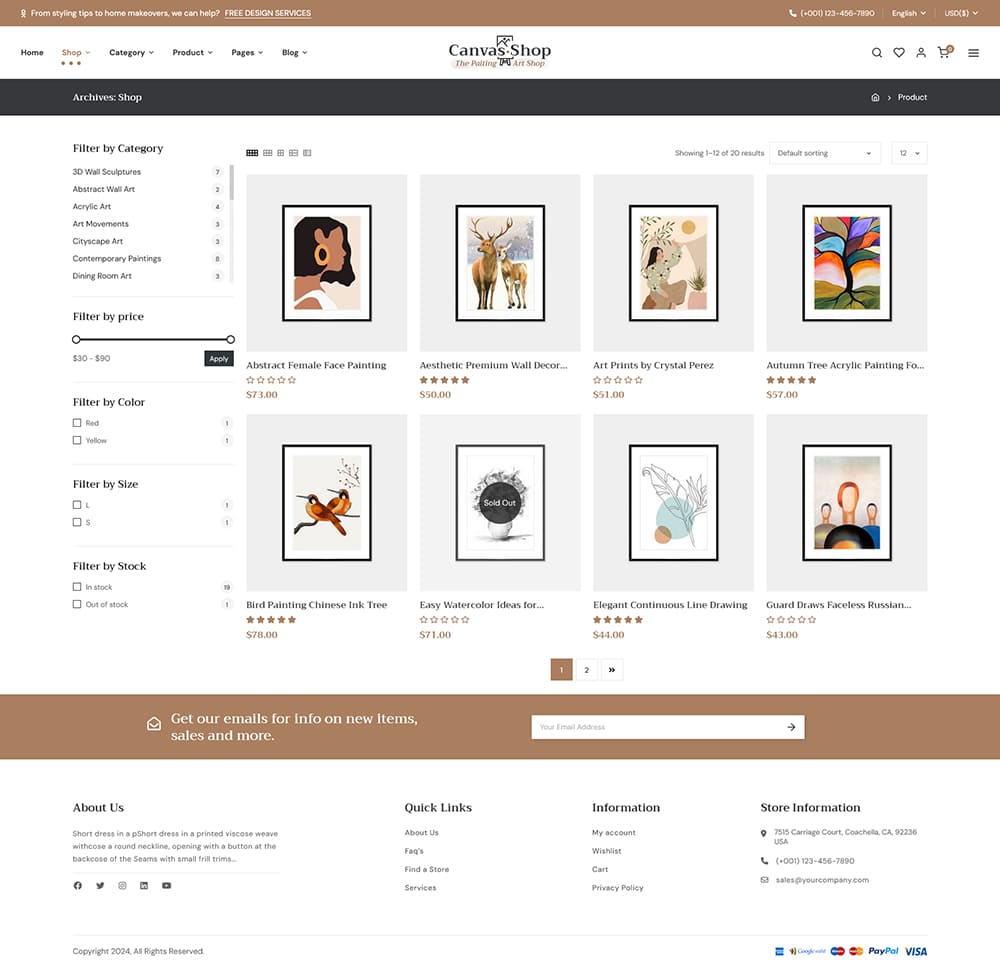Open the account icon in the header

921,52
